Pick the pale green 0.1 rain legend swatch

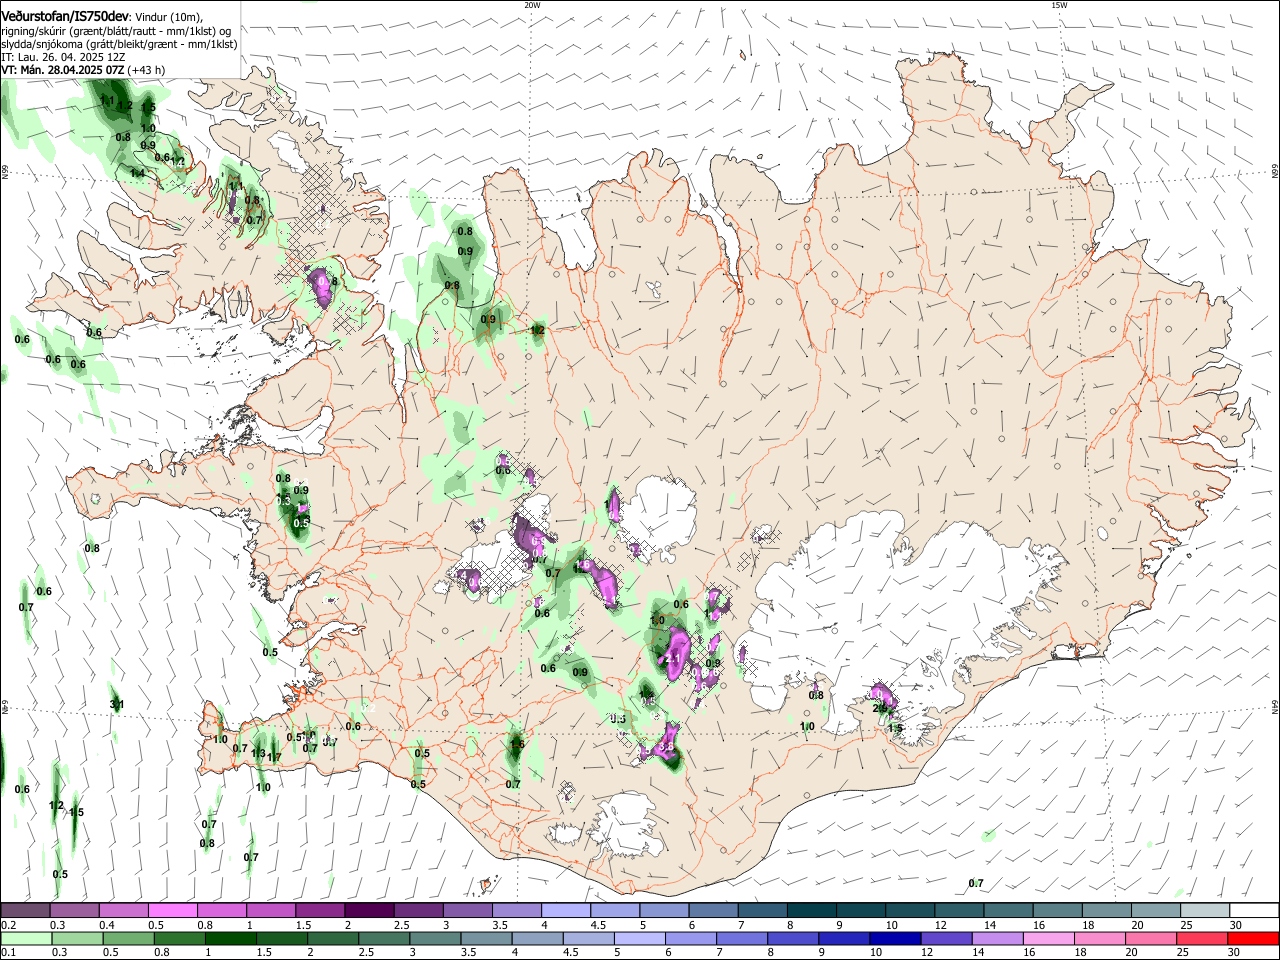(x=25, y=938)
